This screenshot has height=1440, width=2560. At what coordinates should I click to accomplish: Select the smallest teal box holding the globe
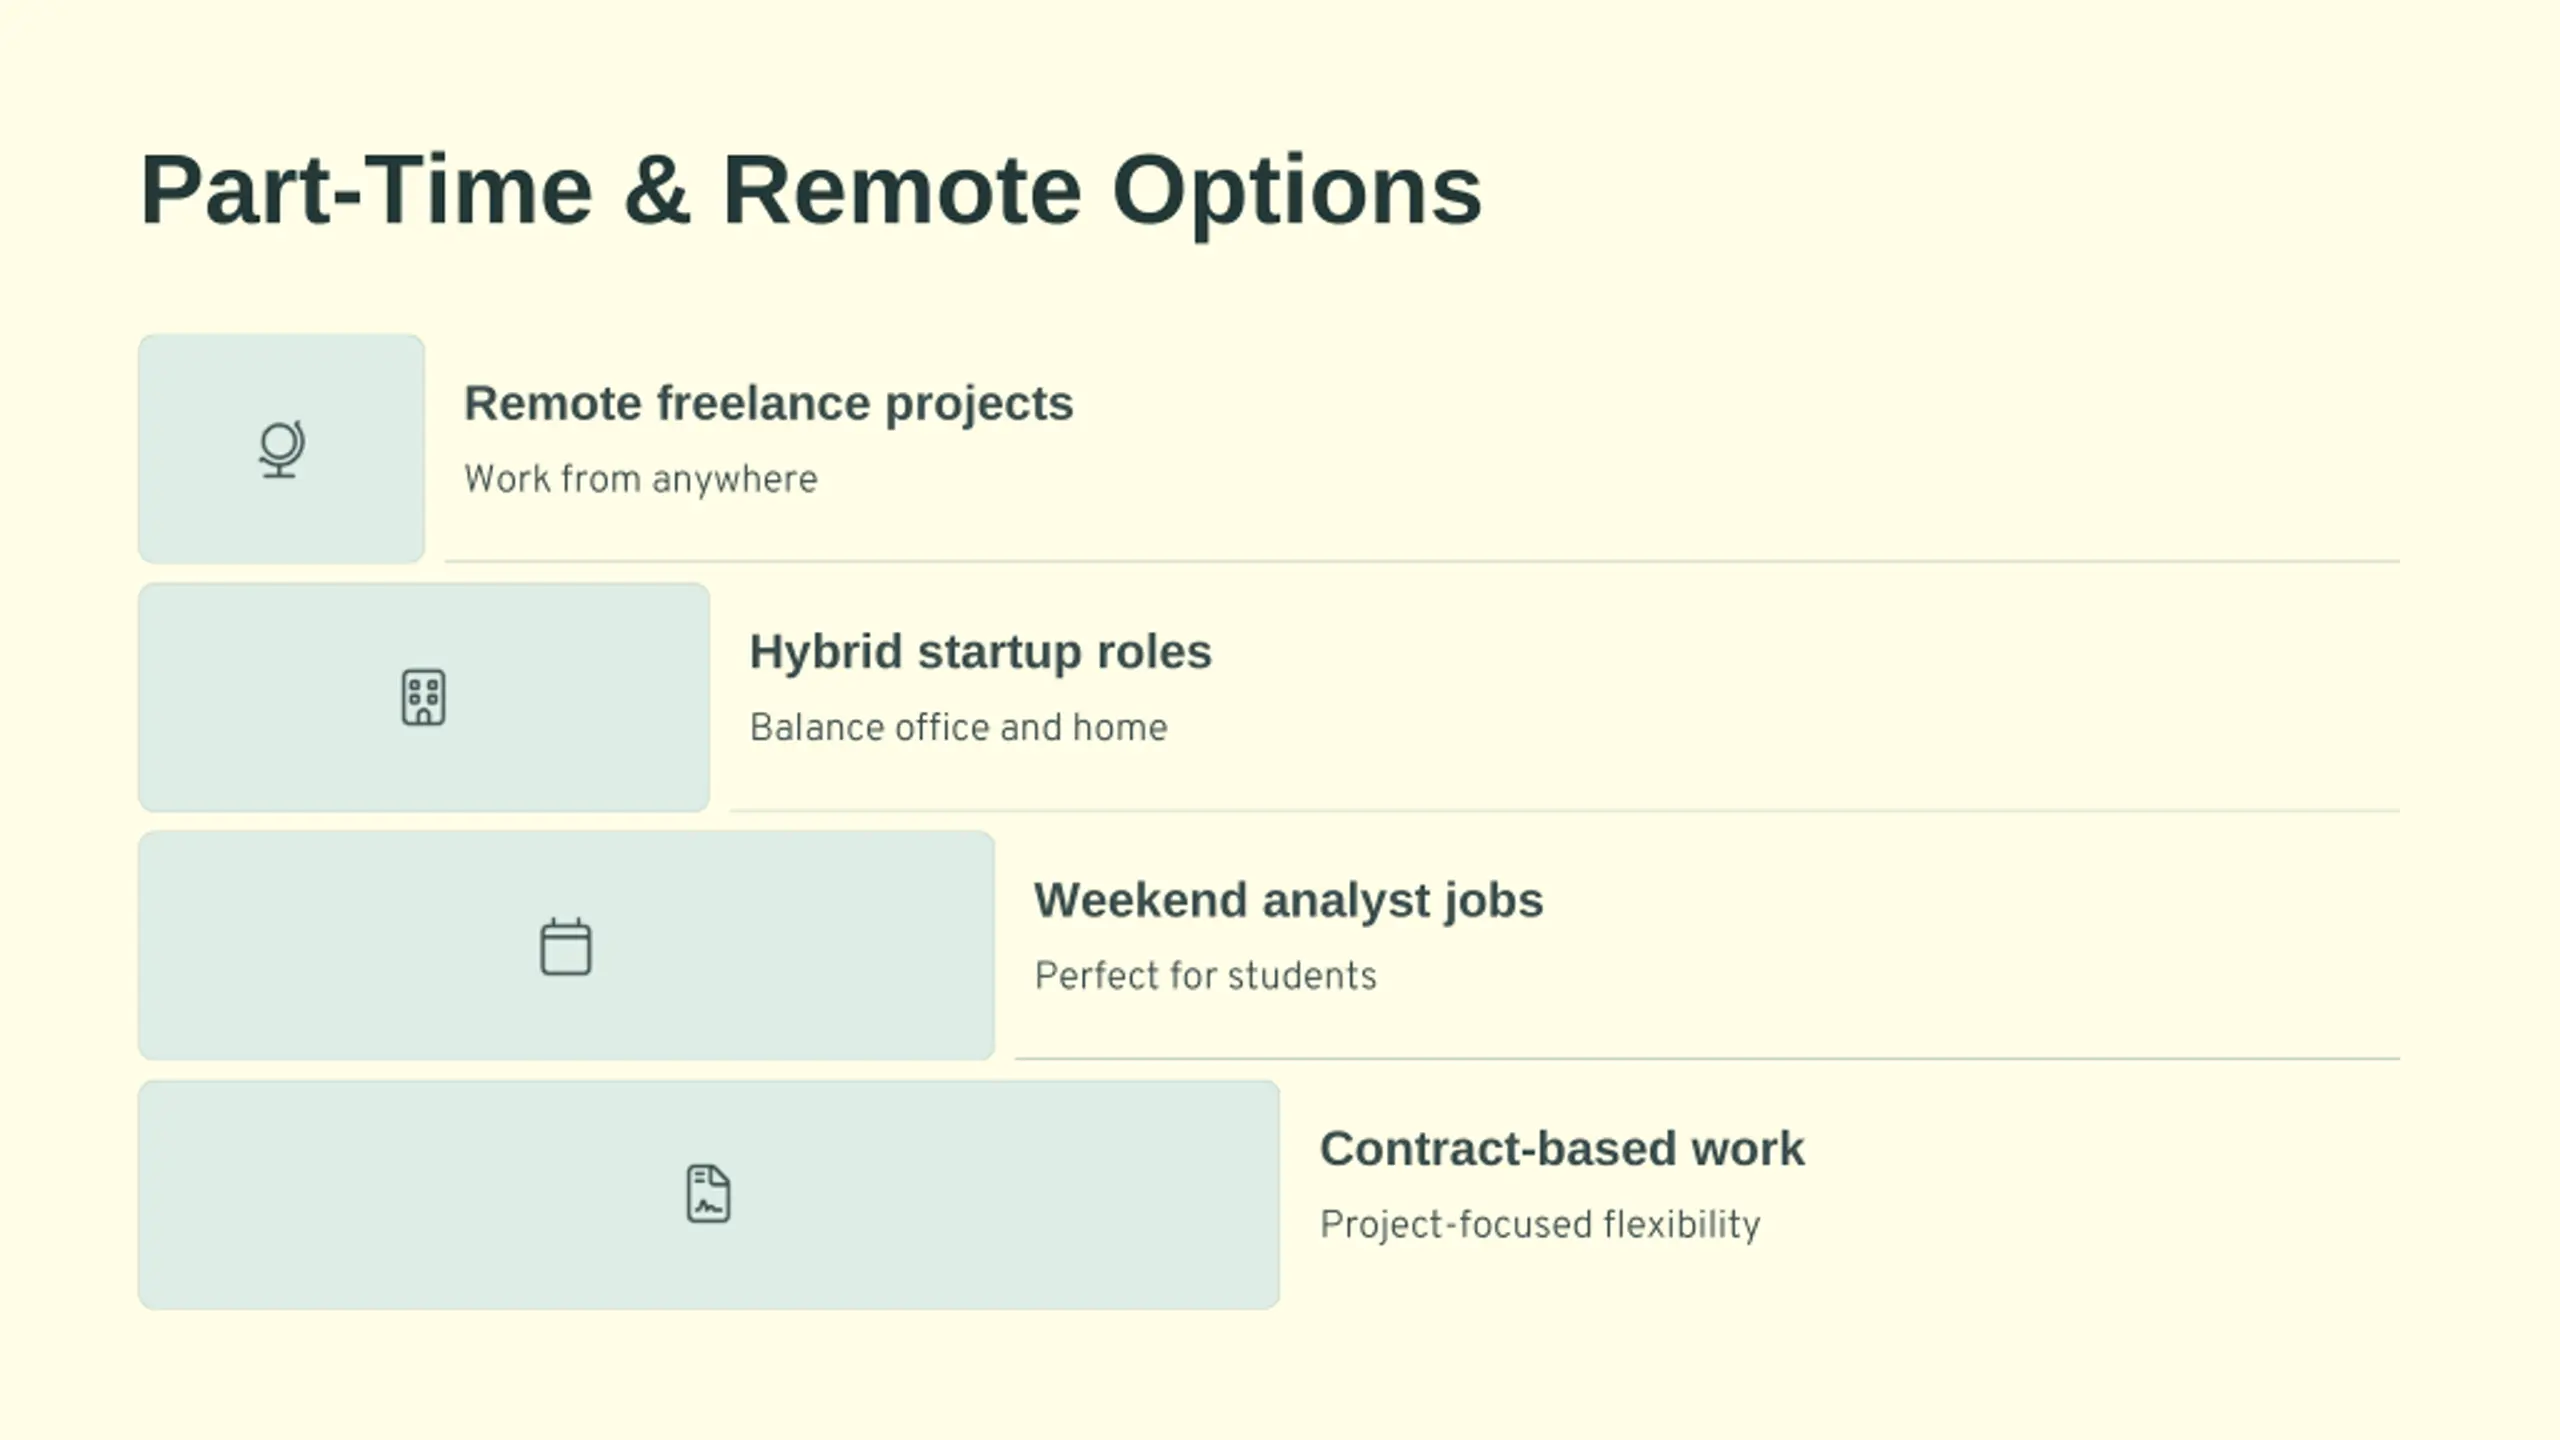281,449
